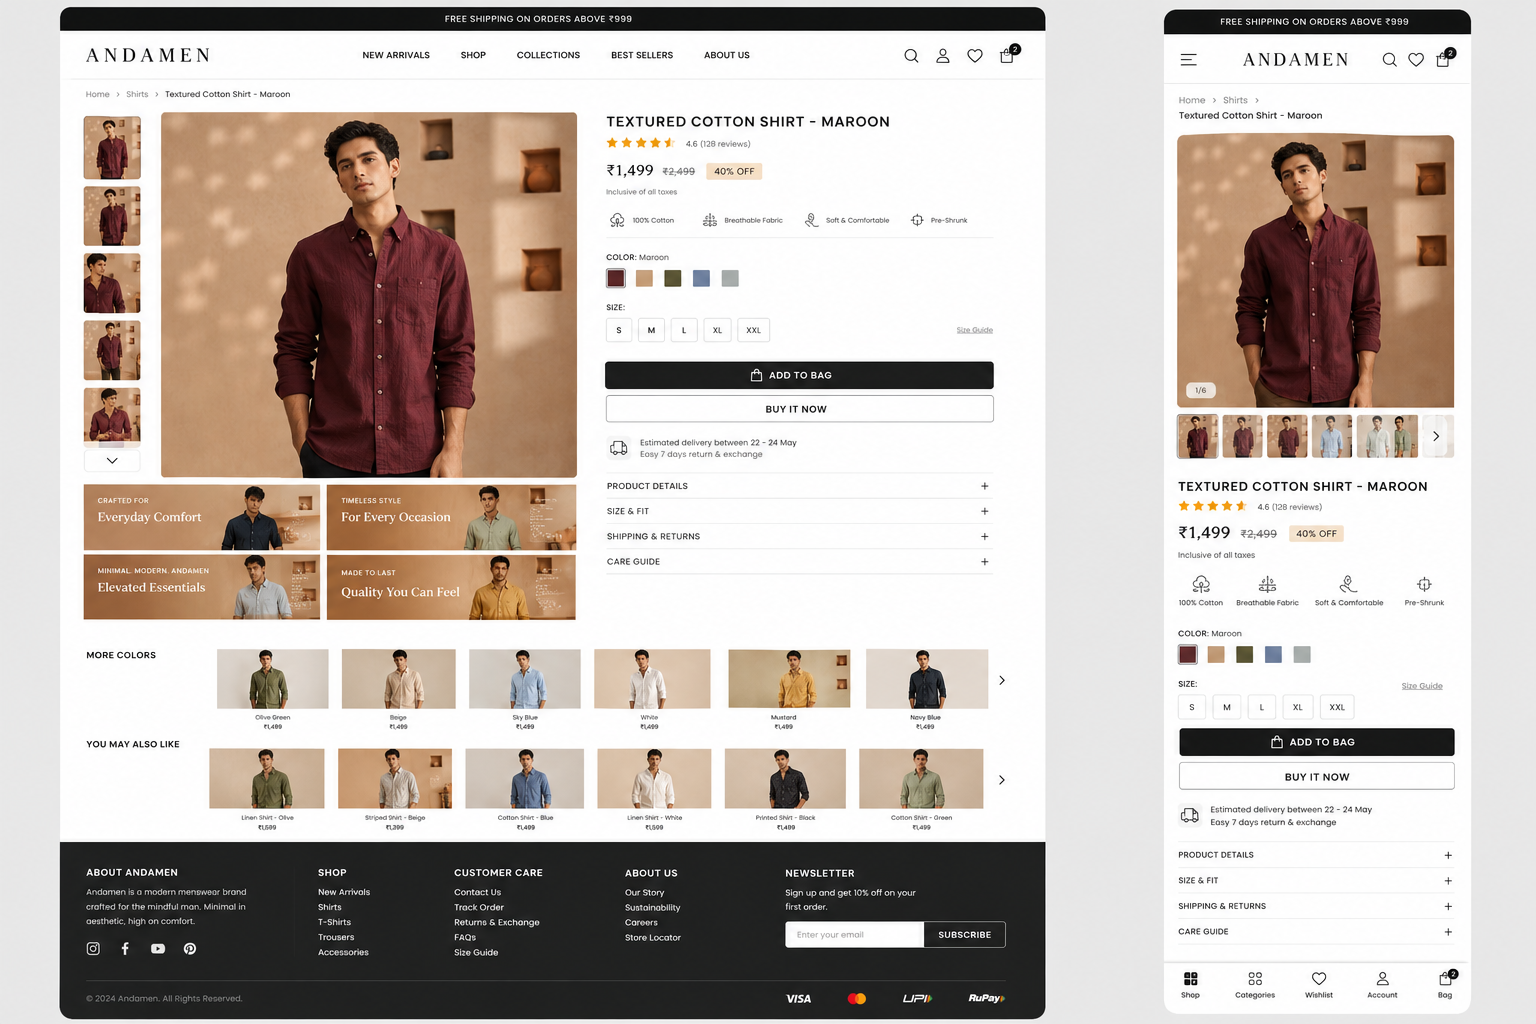Visit Andamen's Instagram from the footer
This screenshot has height=1024, width=1536.
click(93, 949)
